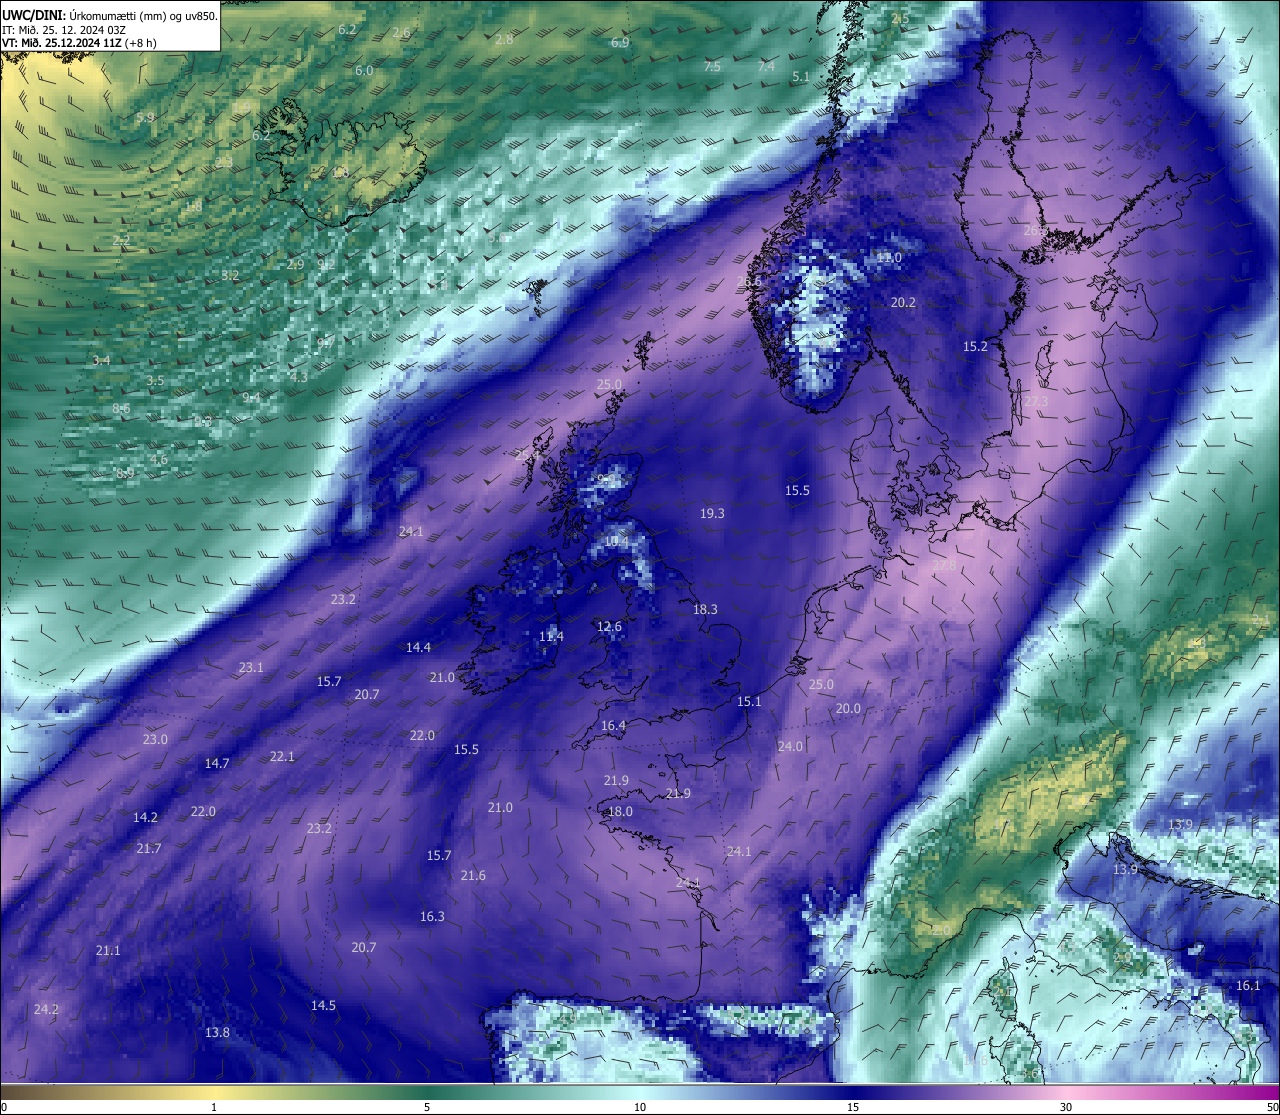Click the 13.8 map value

(x=217, y=1032)
